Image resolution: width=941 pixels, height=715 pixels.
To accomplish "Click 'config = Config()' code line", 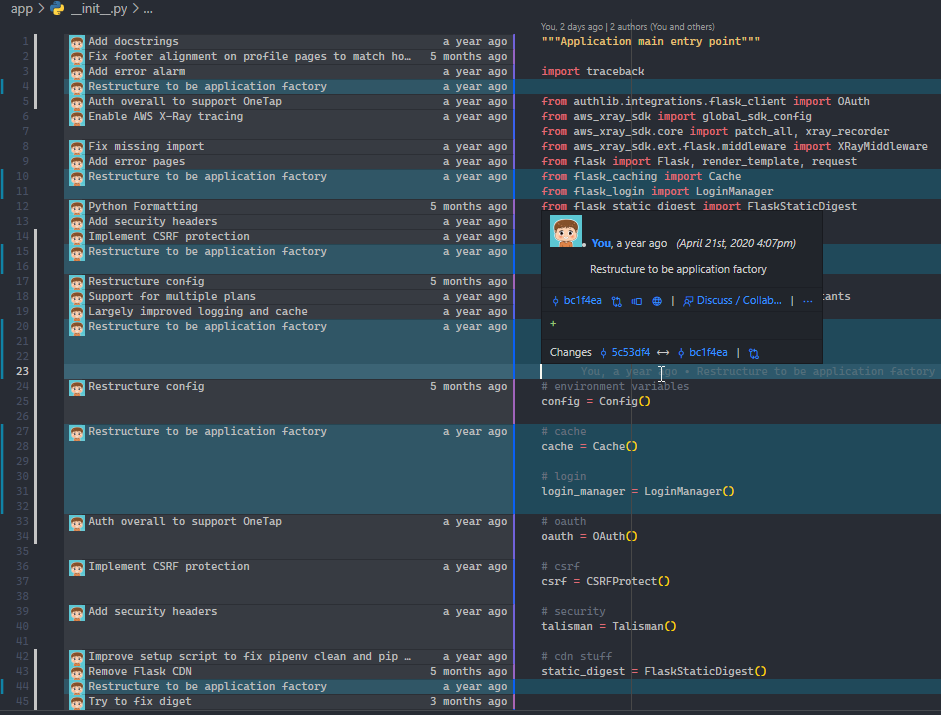I will (596, 402).
